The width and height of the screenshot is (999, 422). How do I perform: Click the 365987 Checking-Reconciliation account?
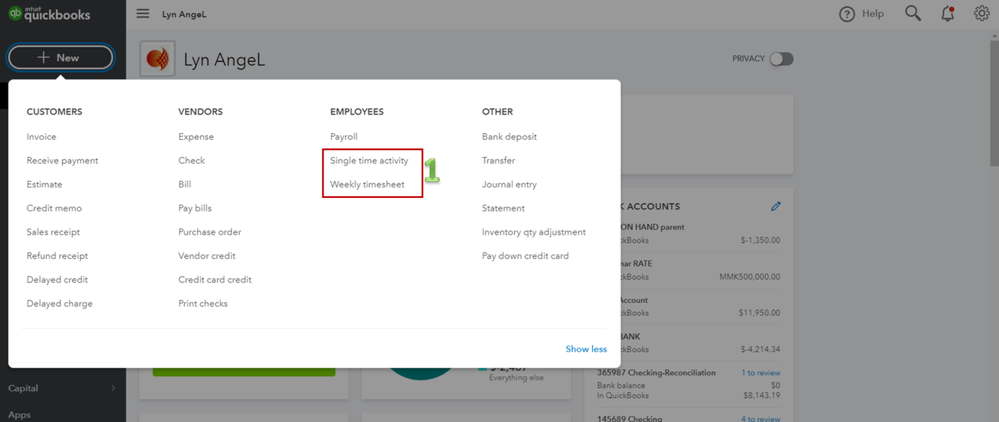point(656,372)
